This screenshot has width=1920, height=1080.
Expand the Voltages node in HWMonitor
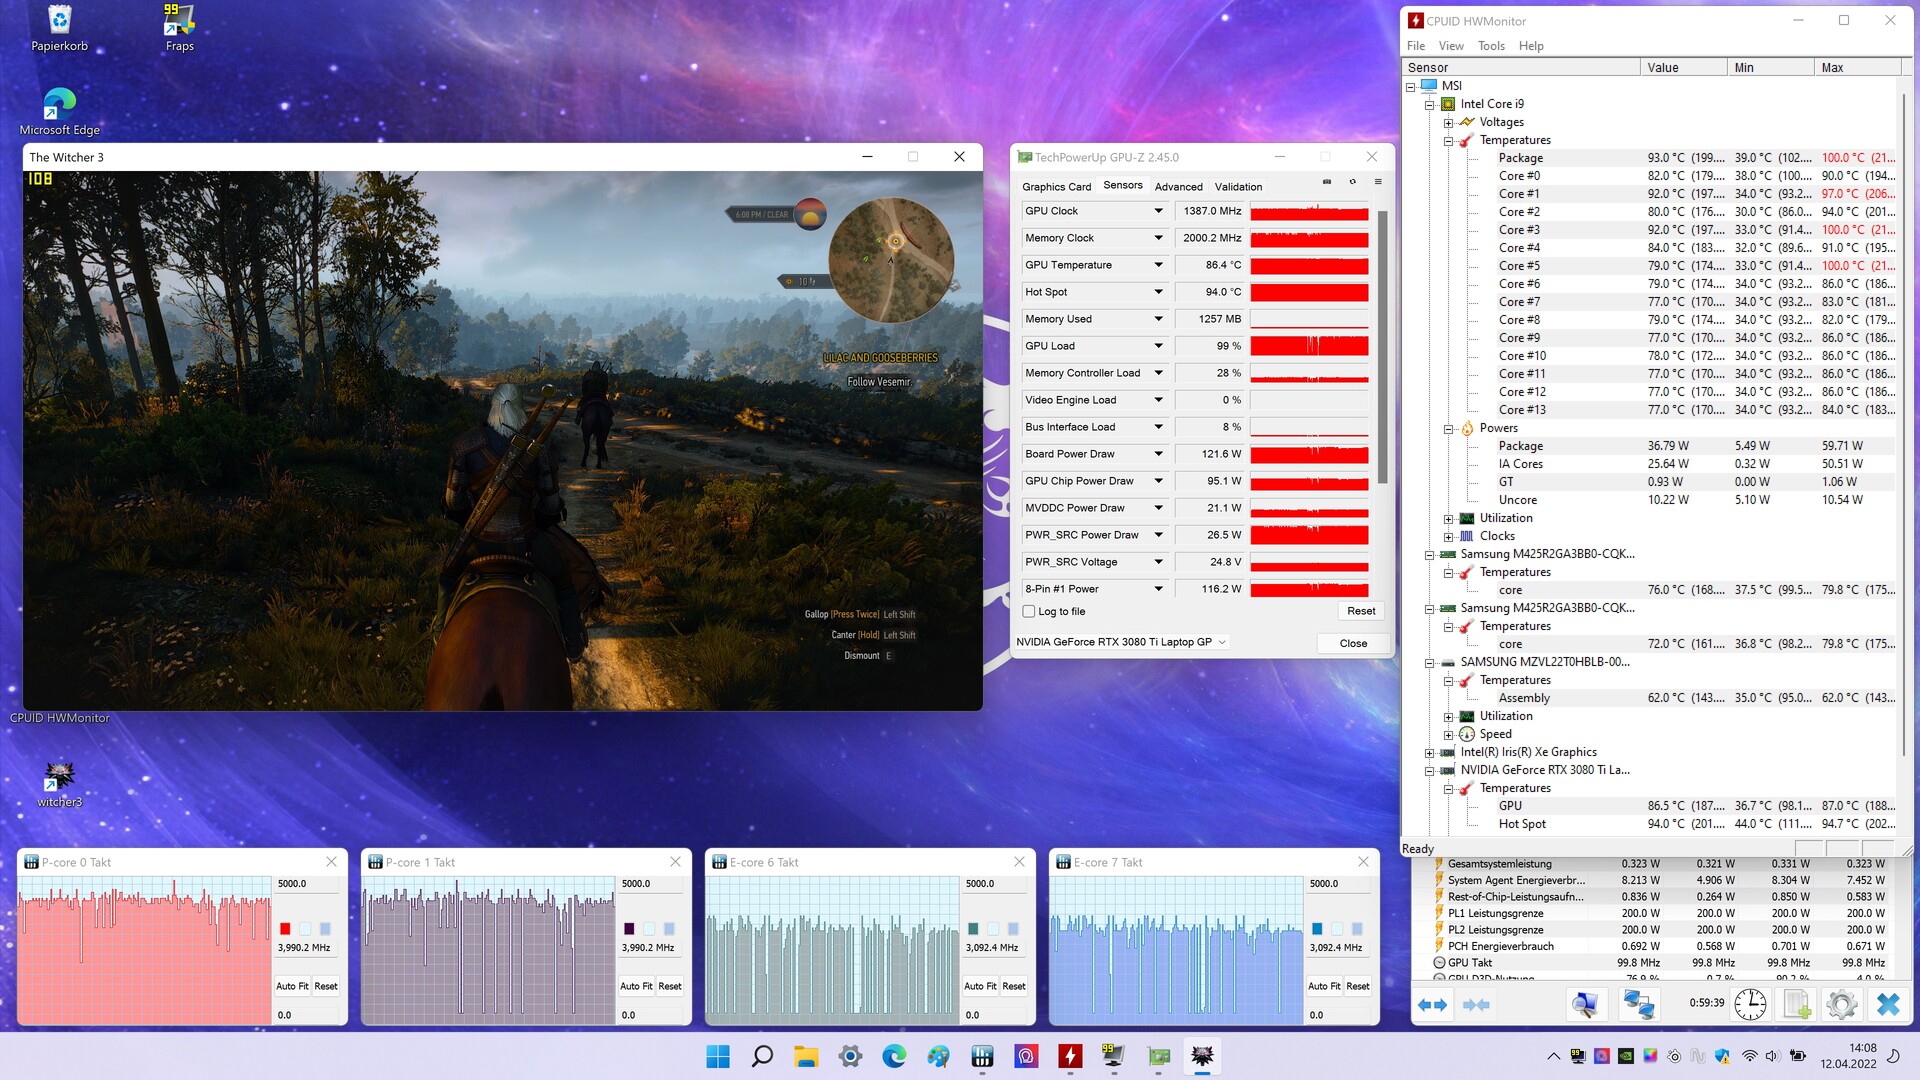click(x=1448, y=122)
